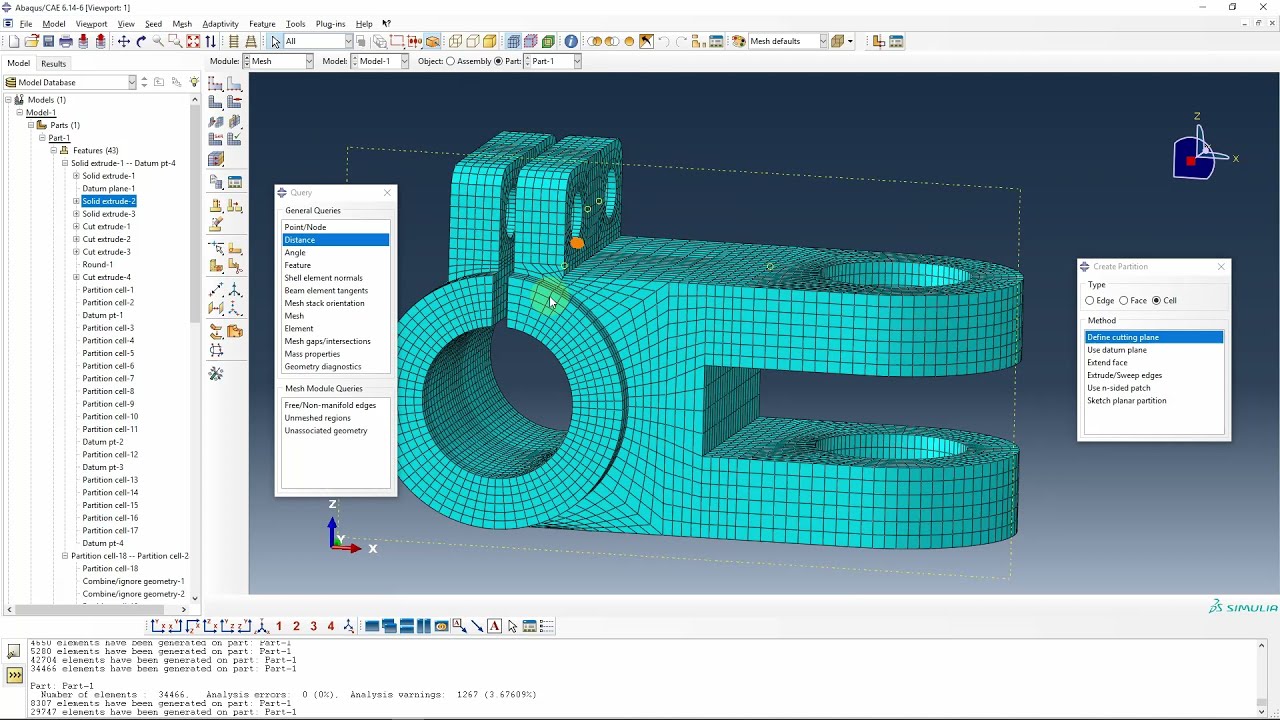
Task: Click the Auto-fit view icon
Action: click(193, 41)
